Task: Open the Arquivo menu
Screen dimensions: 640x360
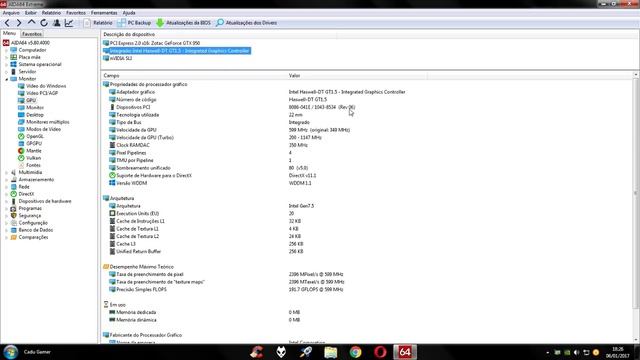Action: tap(11, 13)
